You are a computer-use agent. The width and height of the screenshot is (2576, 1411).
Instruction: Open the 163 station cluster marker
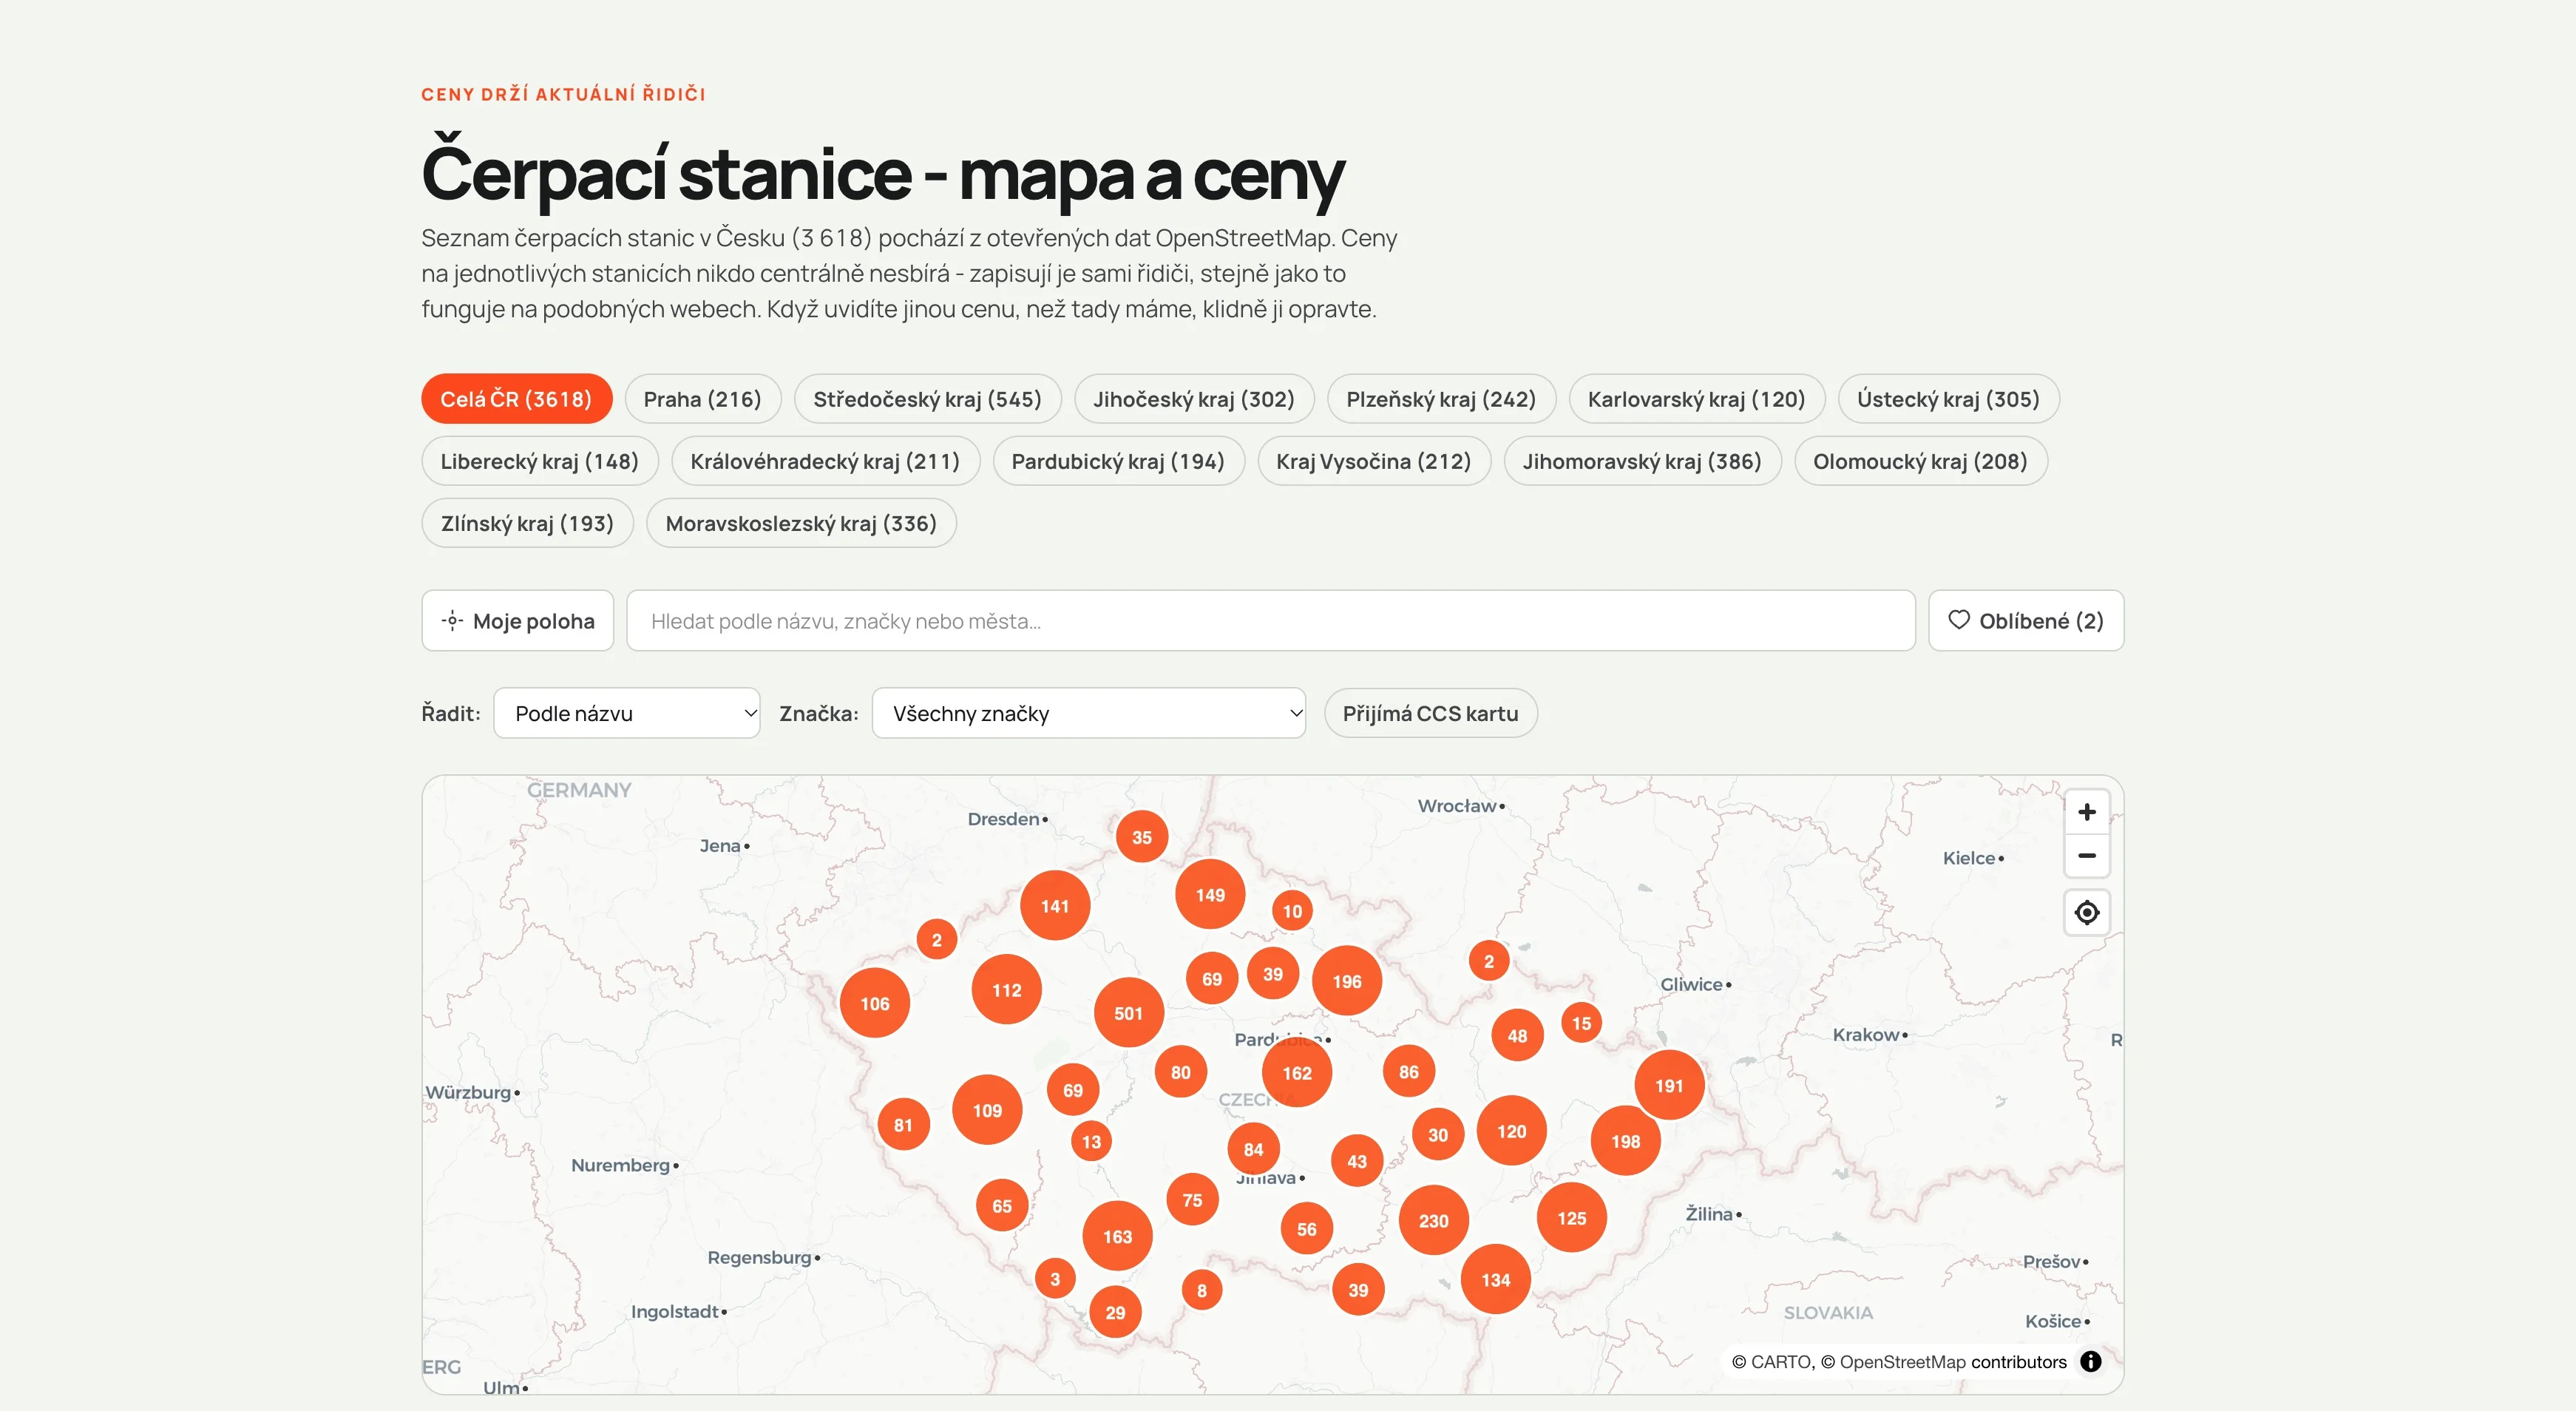click(x=1117, y=1237)
